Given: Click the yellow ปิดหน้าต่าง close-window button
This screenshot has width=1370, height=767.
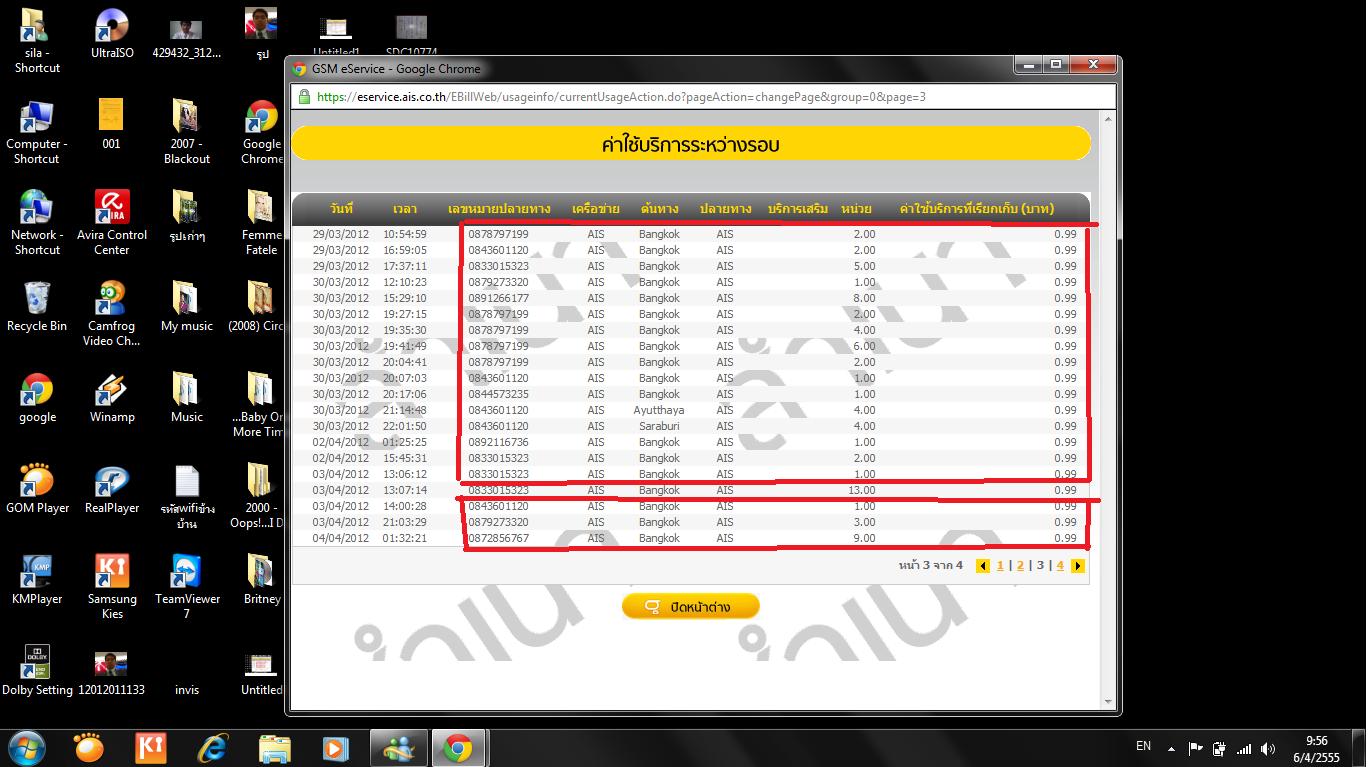Looking at the screenshot, I should click(x=690, y=606).
